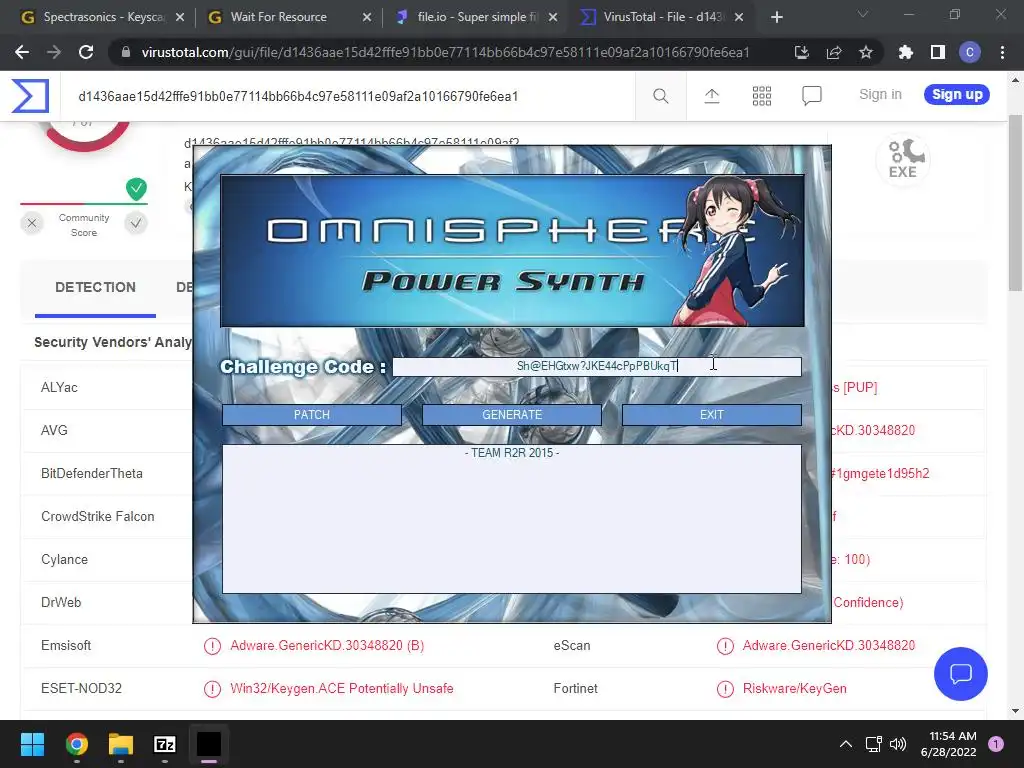Show hidden system tray icons chevron

click(846, 744)
